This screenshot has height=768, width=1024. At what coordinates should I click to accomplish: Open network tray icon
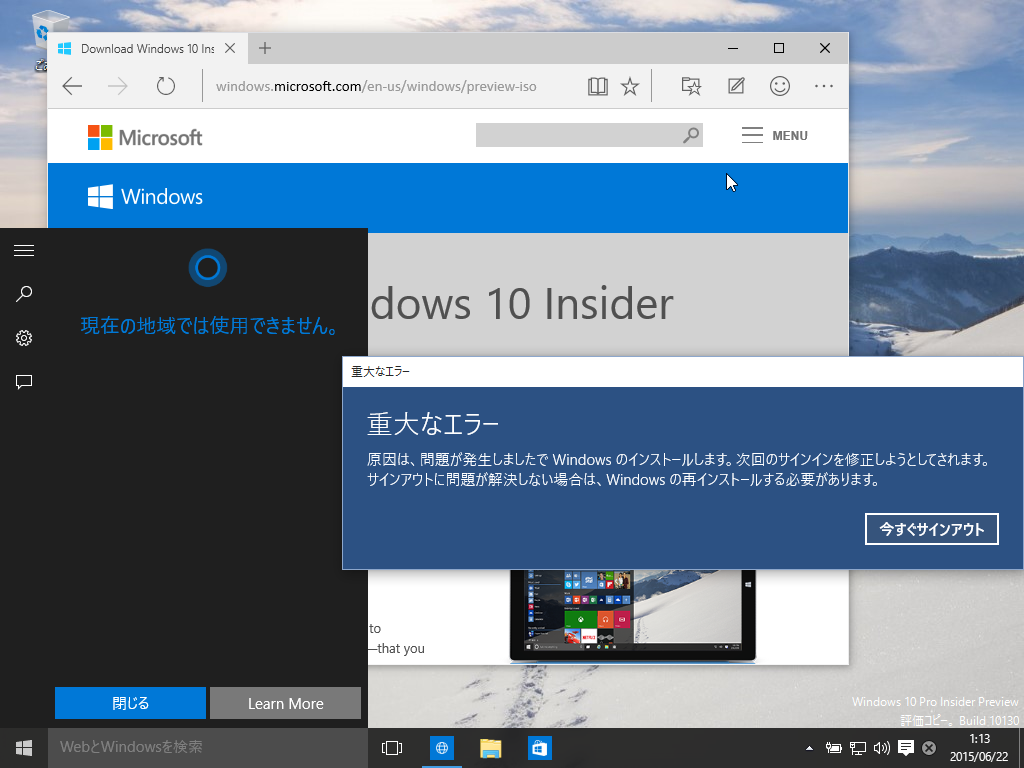857,748
